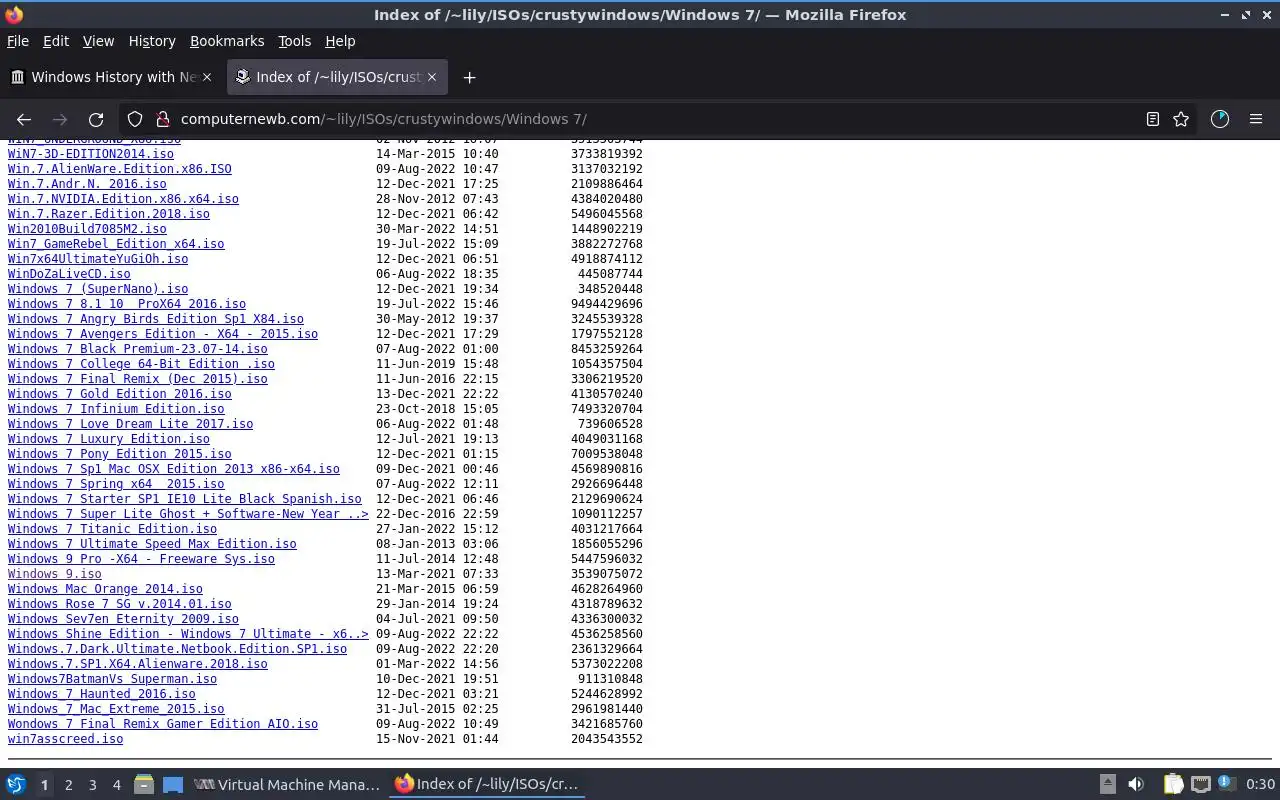This screenshot has height=800, width=1280.
Task: Click the Firefox Index of ~lily taskbar button
Action: (487, 785)
